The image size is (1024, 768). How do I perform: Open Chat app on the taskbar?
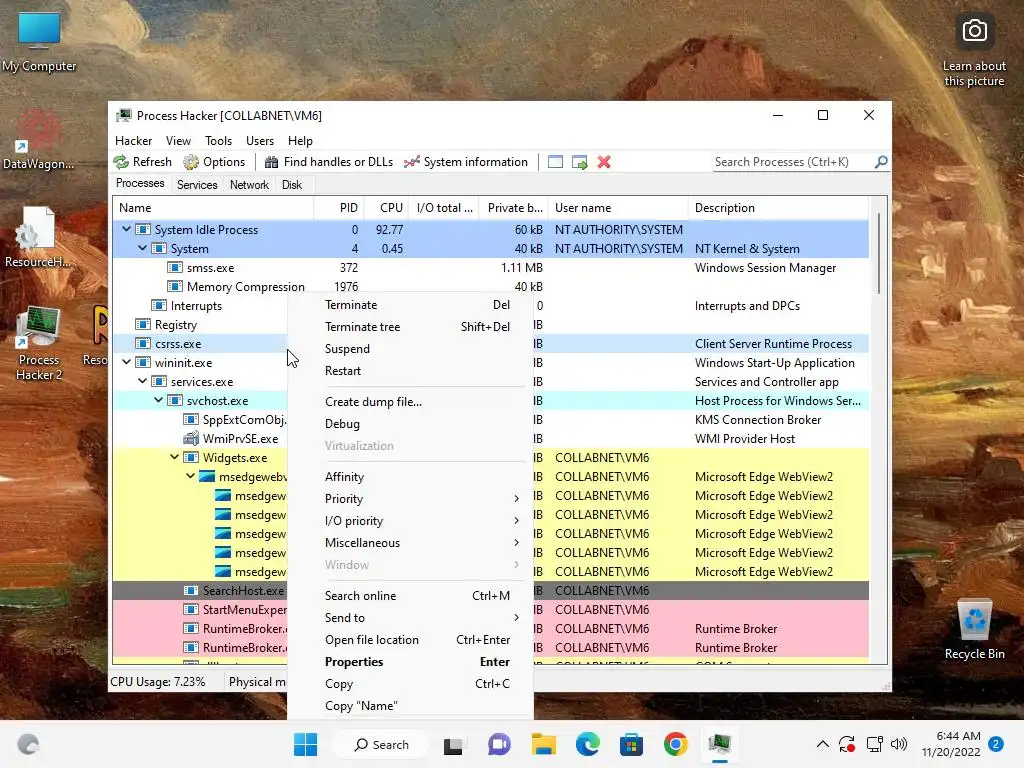[499, 744]
